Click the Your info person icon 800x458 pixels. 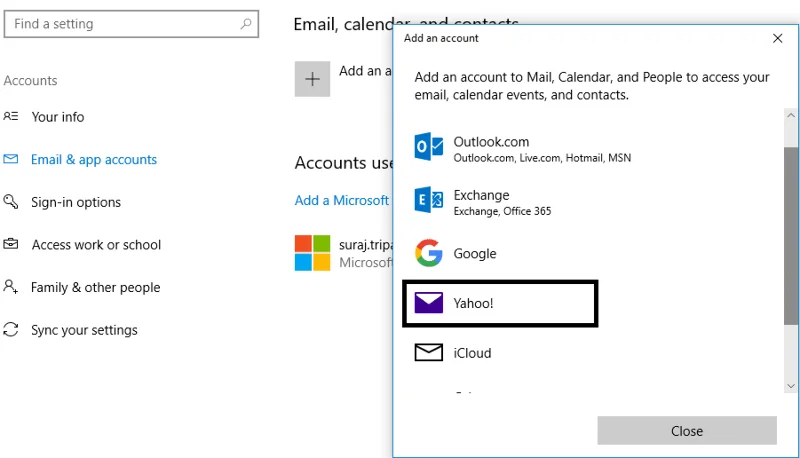coord(11,116)
